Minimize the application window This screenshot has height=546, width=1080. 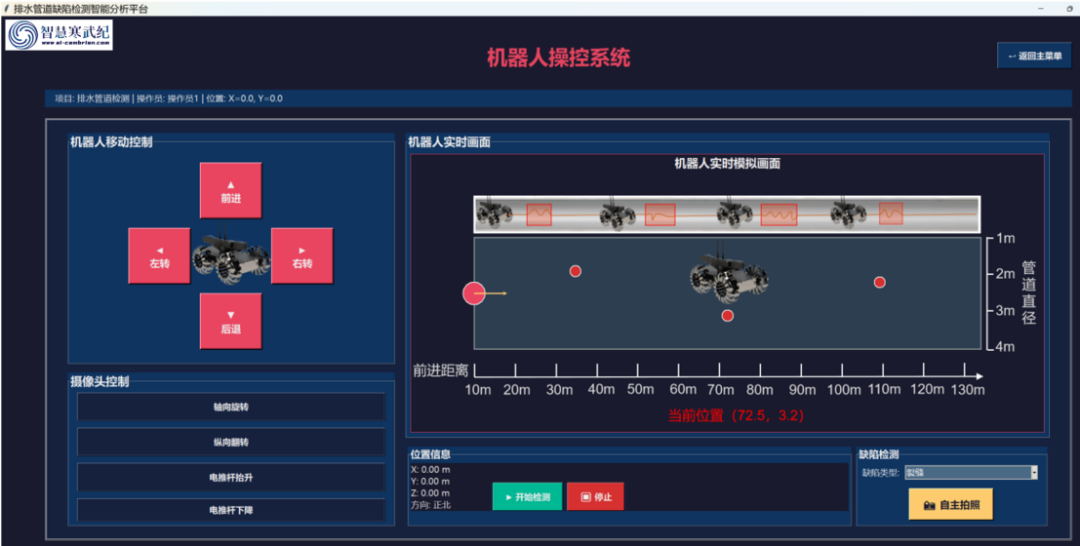coord(1041,8)
